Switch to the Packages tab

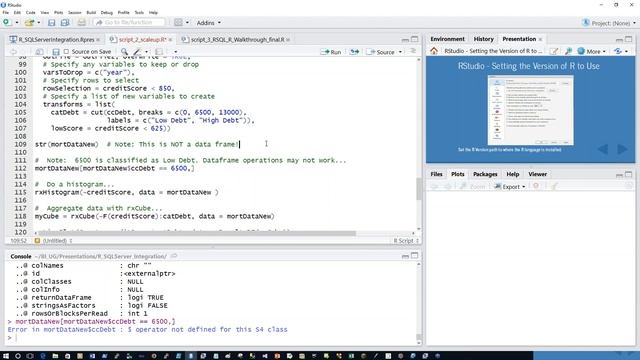[485, 174]
